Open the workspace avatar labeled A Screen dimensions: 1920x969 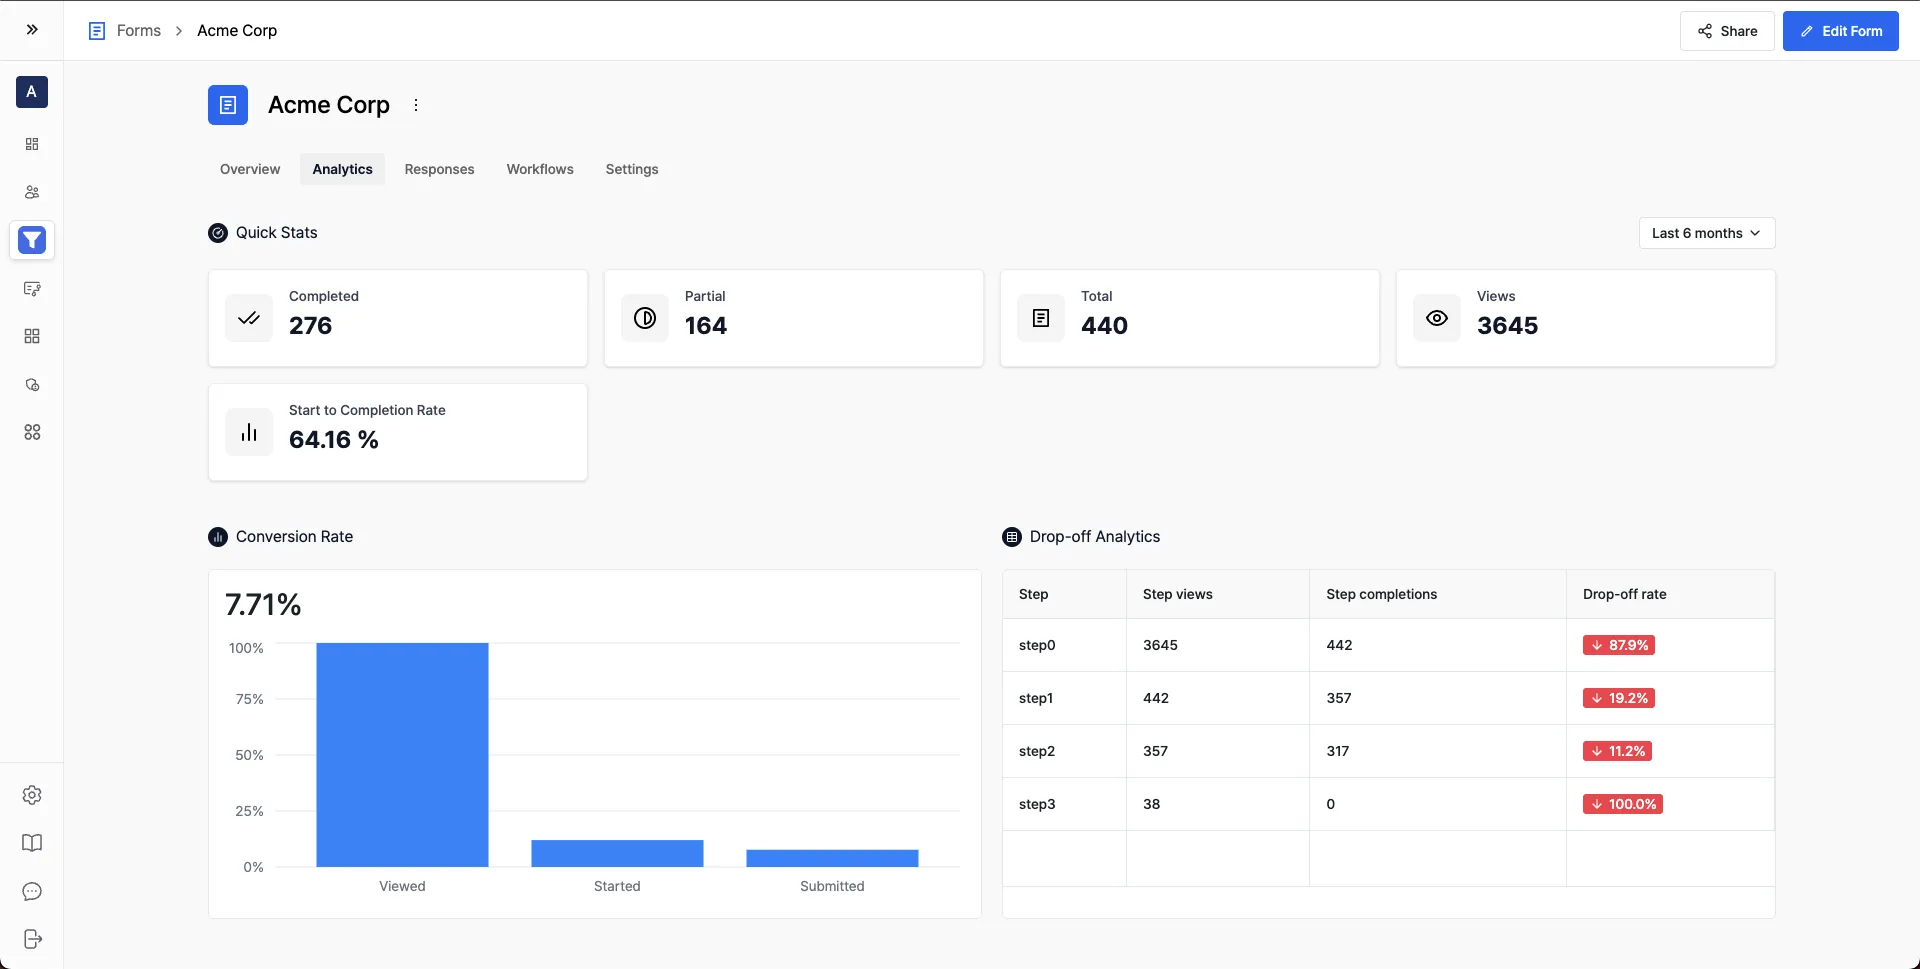(32, 92)
